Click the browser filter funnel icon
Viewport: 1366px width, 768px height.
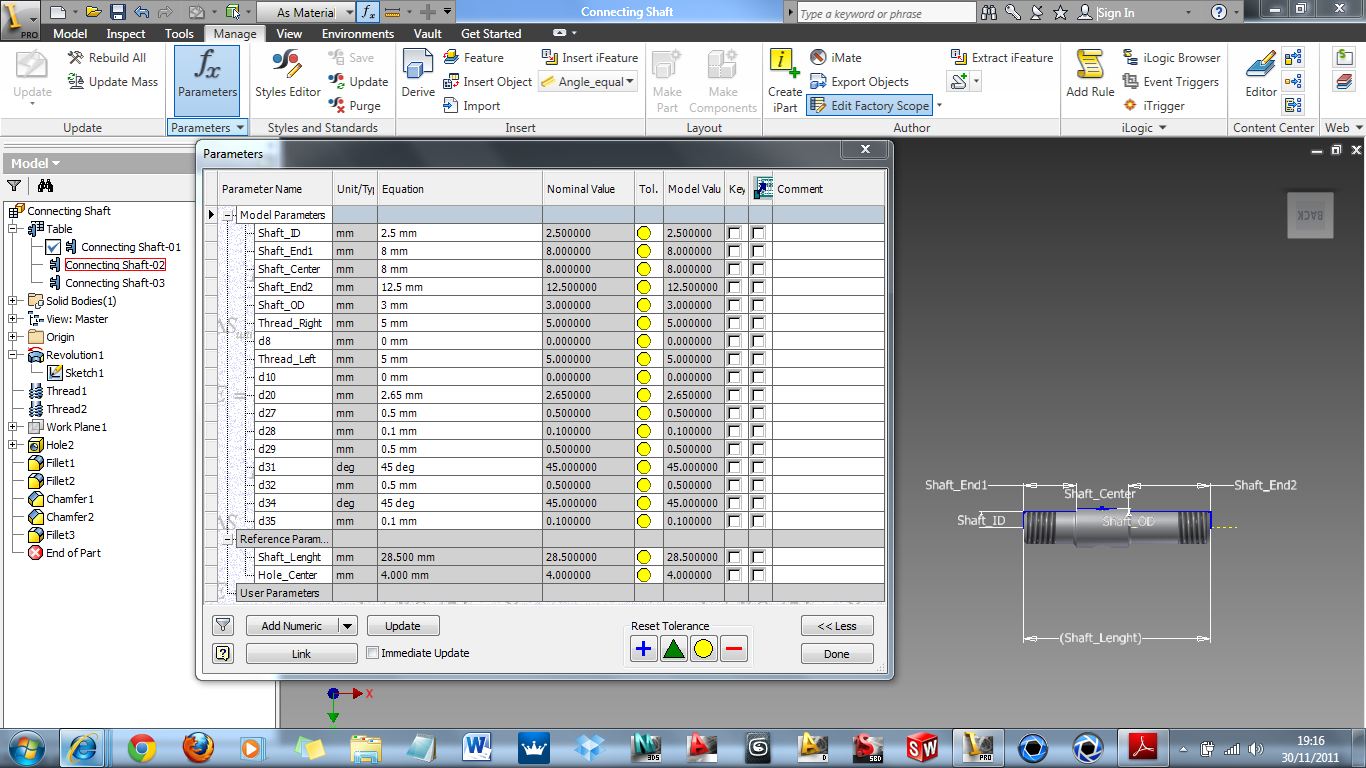(14, 186)
